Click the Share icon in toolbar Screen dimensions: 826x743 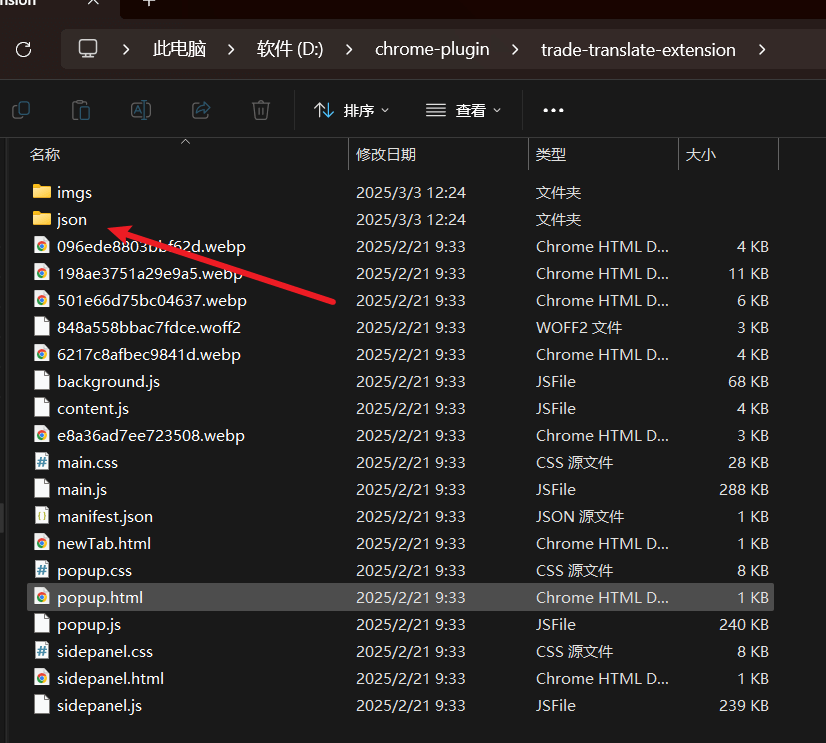coord(201,110)
